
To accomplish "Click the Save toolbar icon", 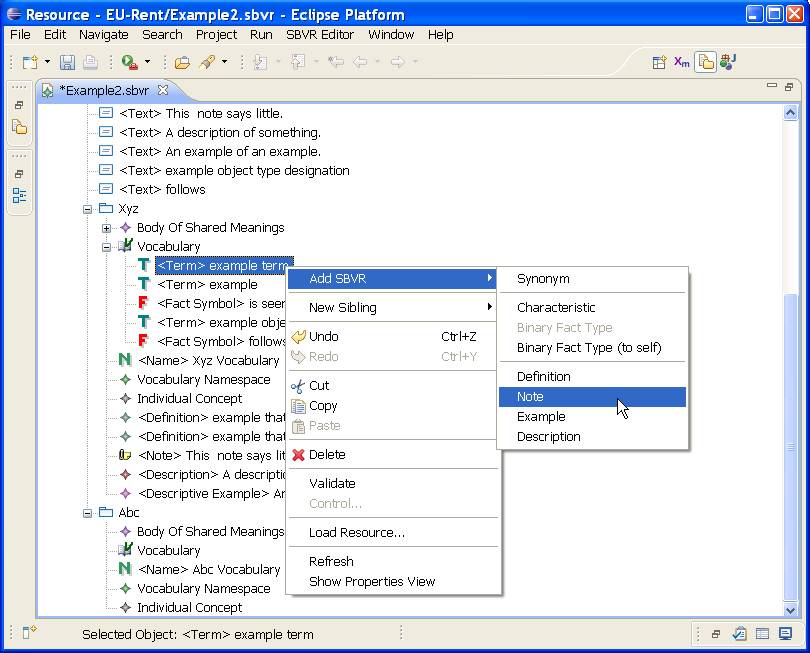I will pos(67,63).
